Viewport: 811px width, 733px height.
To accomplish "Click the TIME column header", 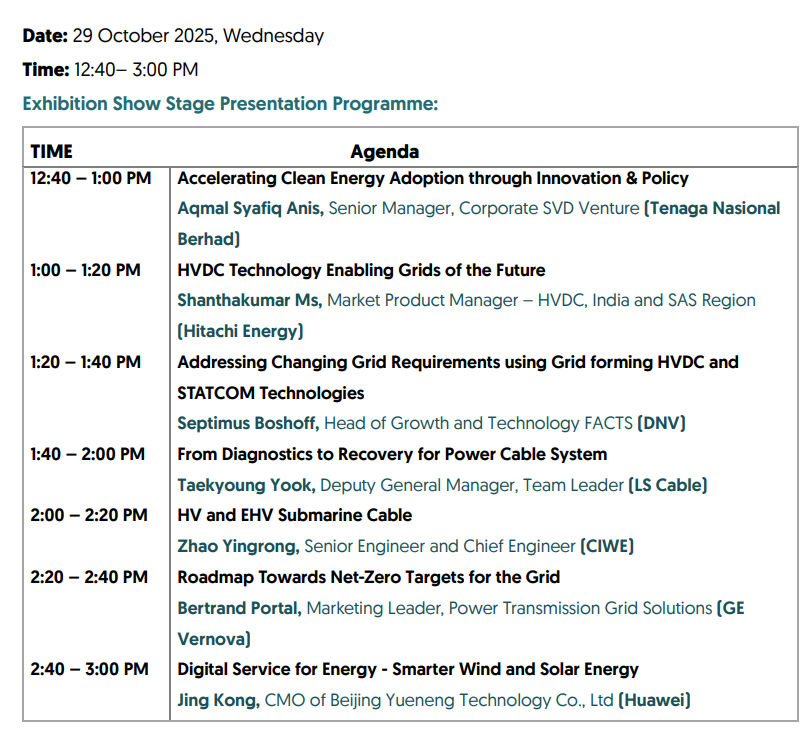I will (x=52, y=152).
